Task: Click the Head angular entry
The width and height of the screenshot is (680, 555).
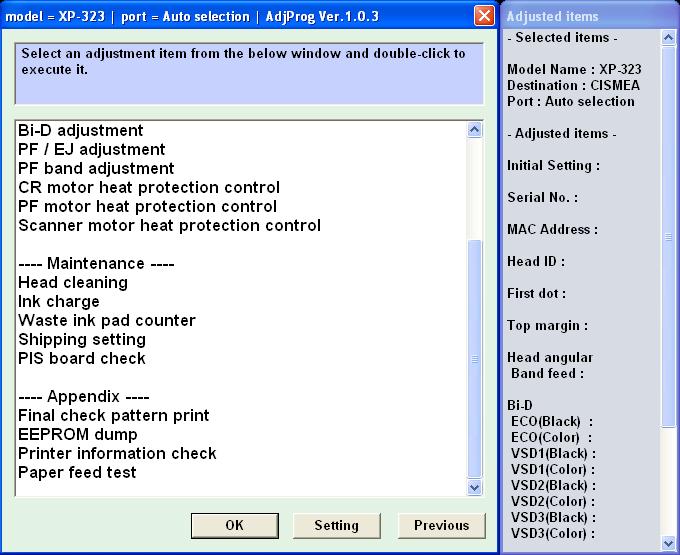Action: click(550, 358)
